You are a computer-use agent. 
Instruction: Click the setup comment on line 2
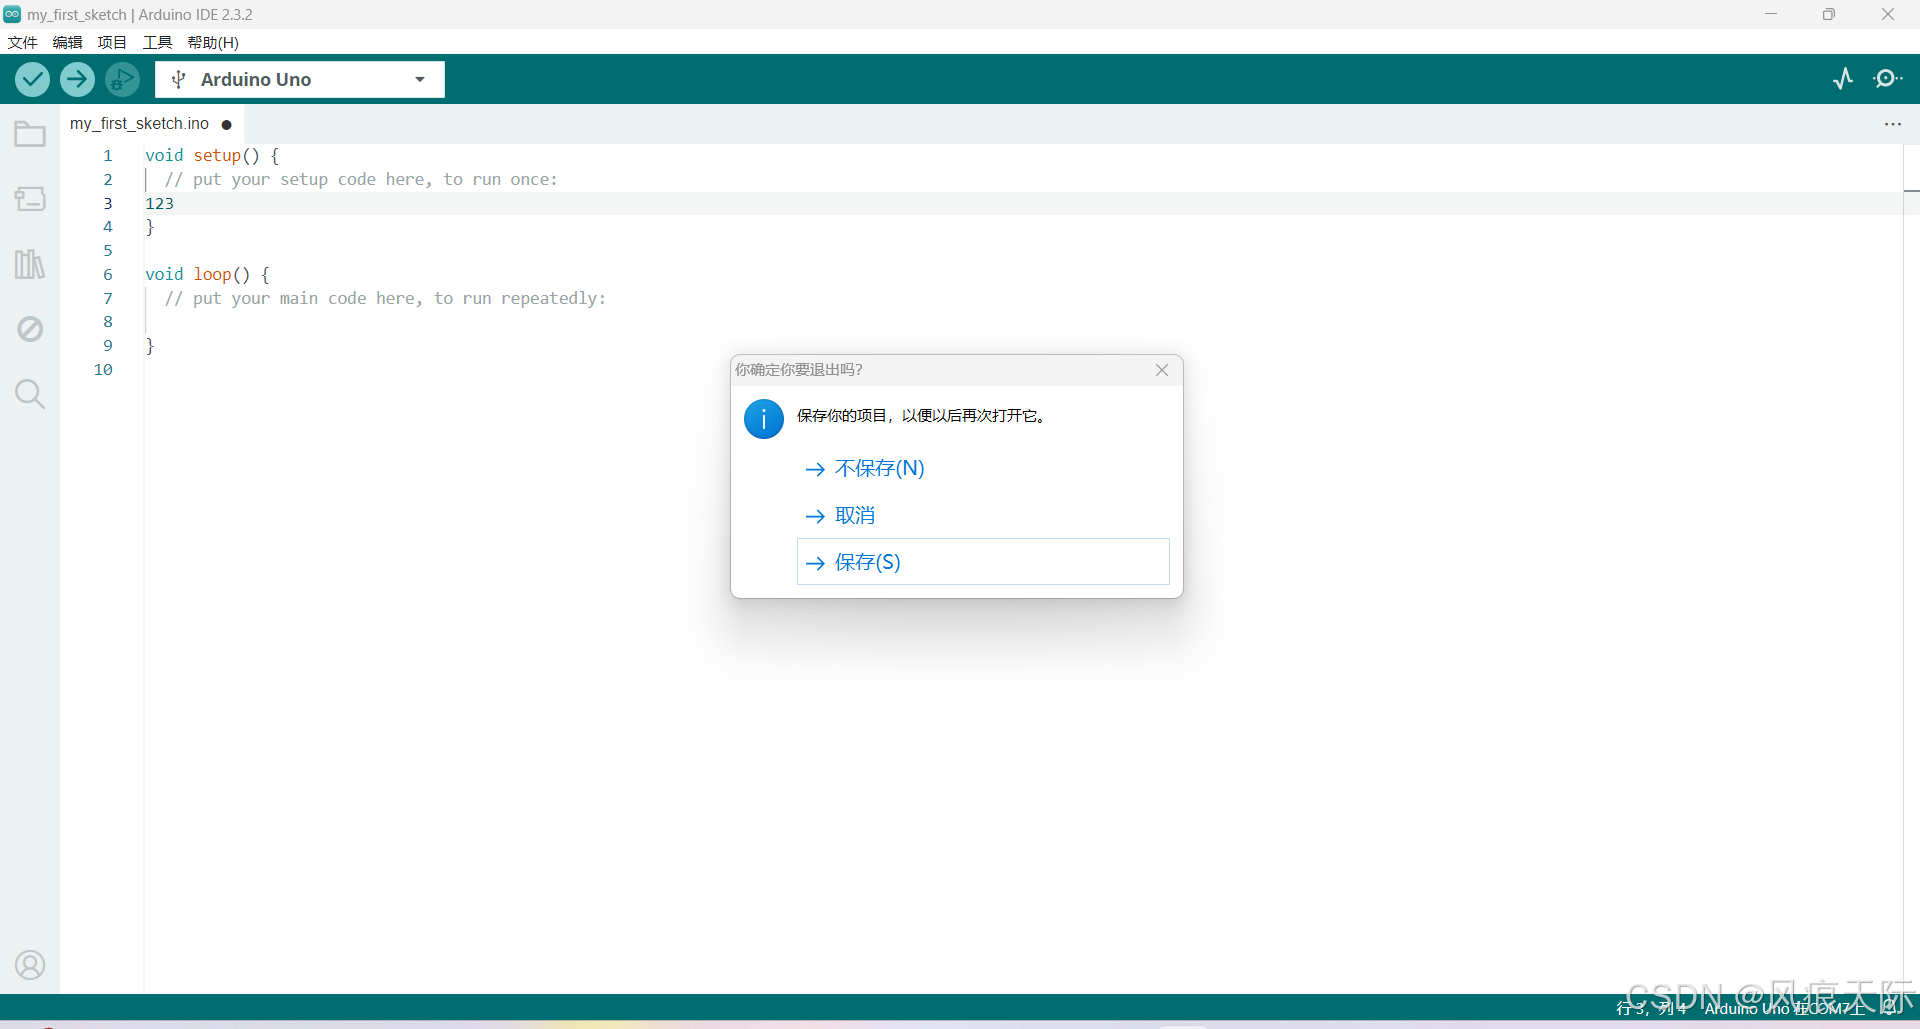(361, 179)
